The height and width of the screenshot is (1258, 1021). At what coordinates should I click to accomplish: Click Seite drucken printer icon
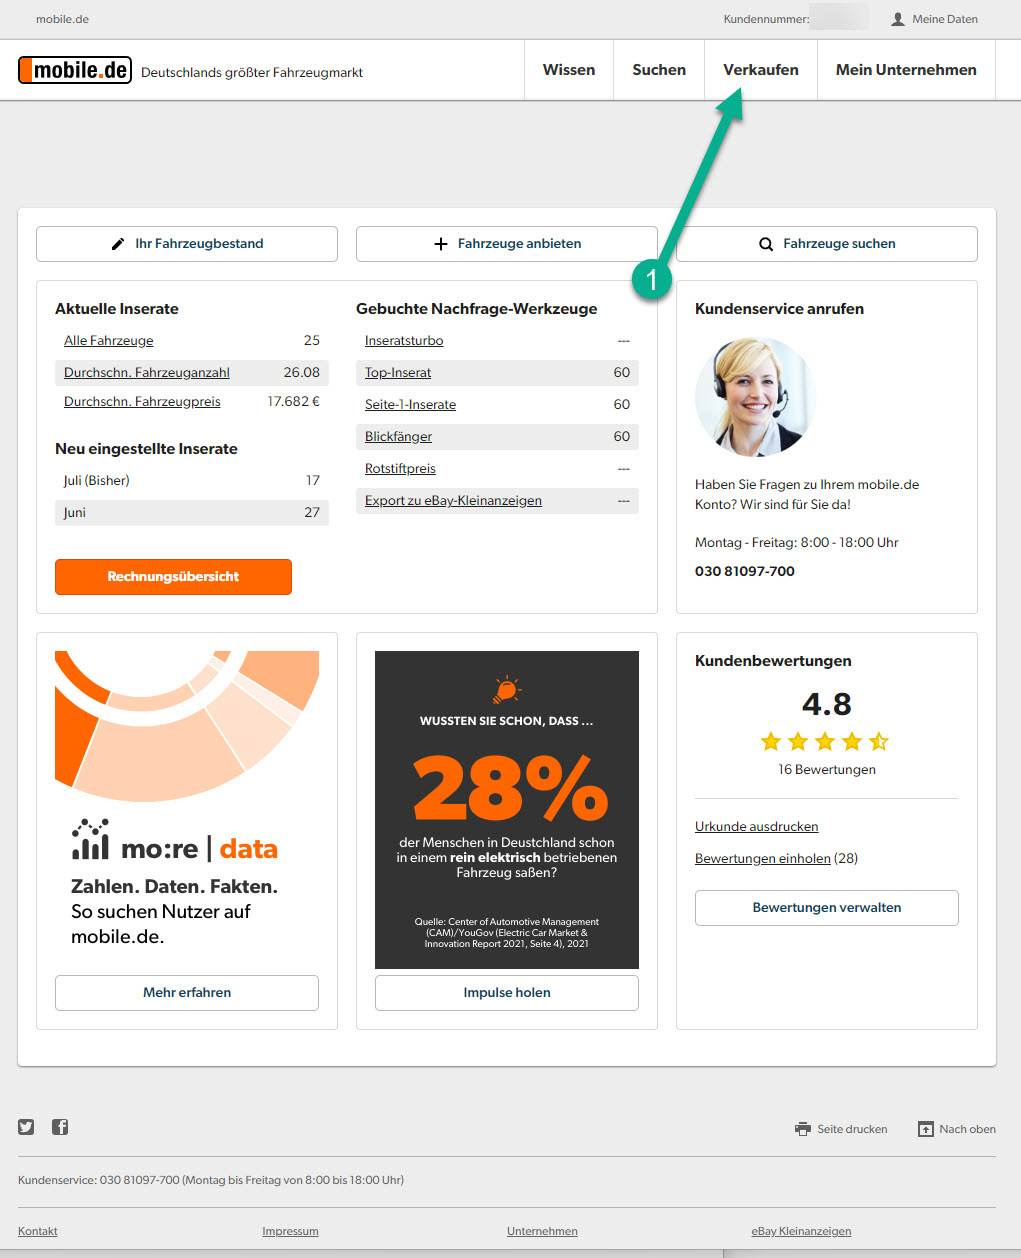(x=803, y=1129)
